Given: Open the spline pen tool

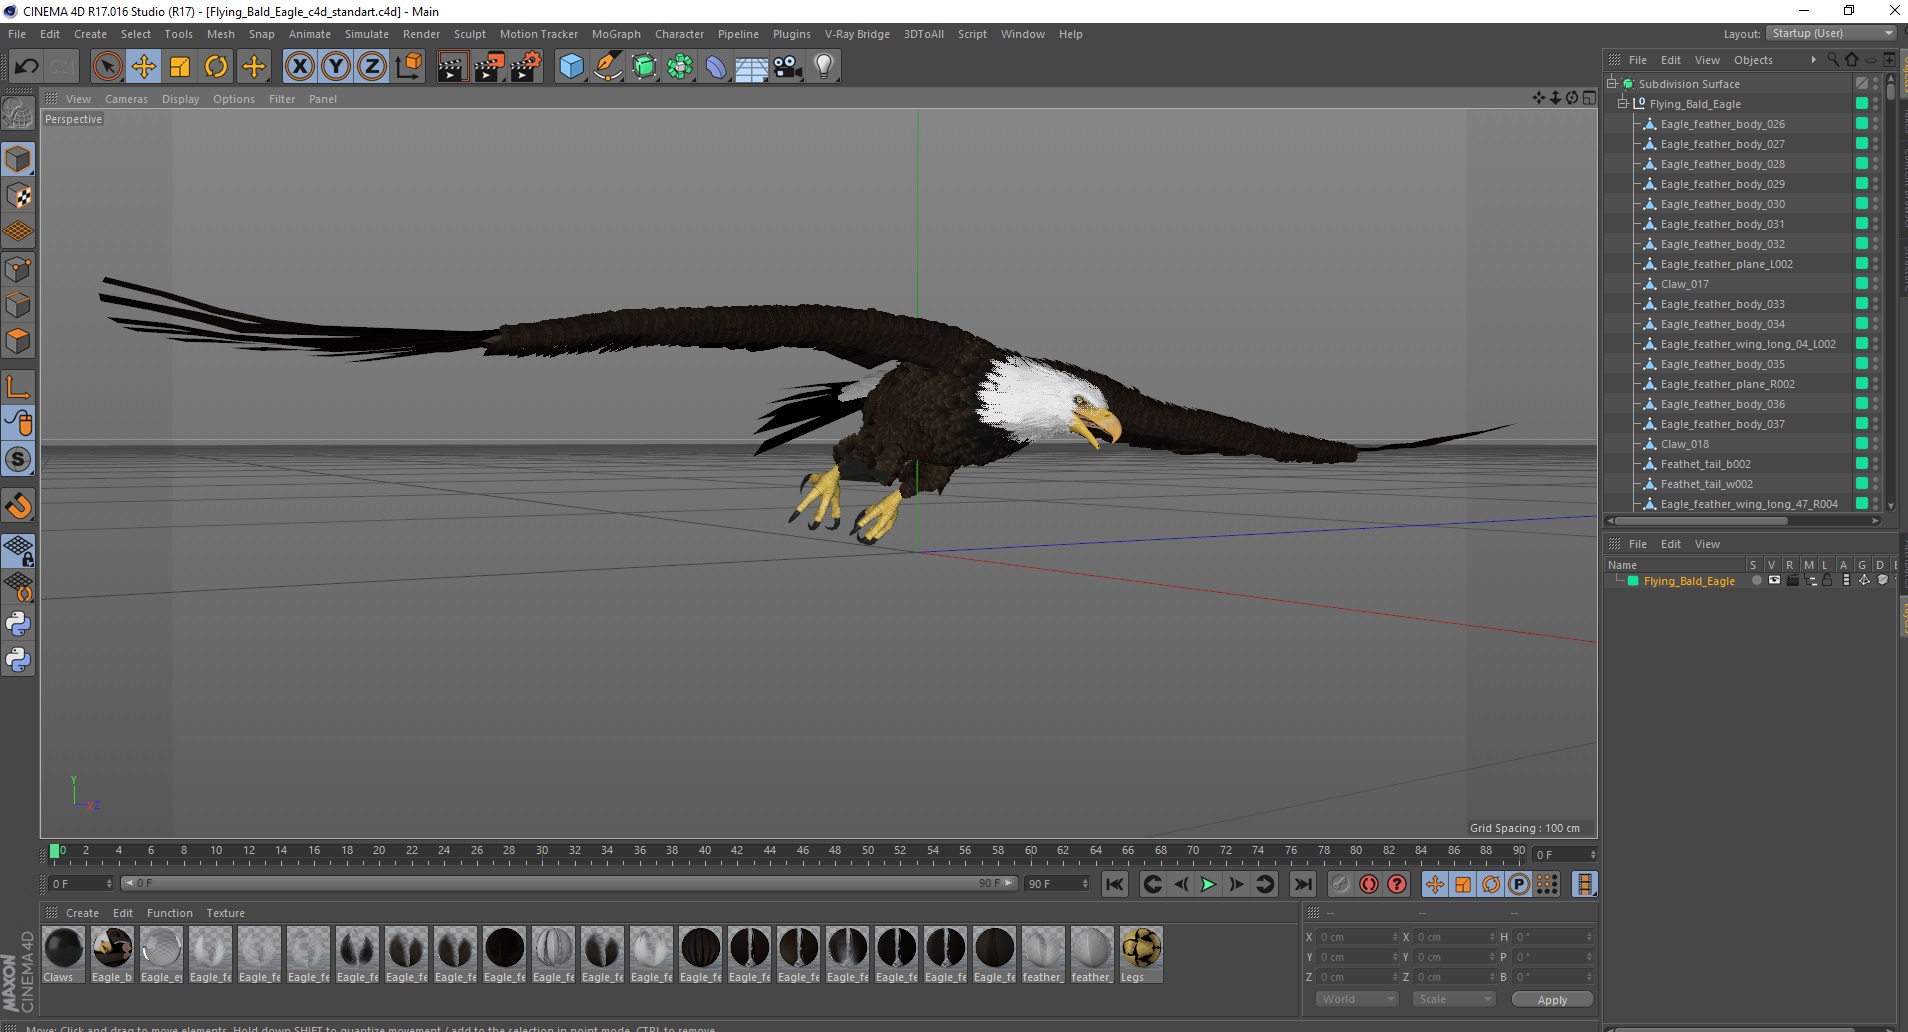Looking at the screenshot, I should point(608,67).
